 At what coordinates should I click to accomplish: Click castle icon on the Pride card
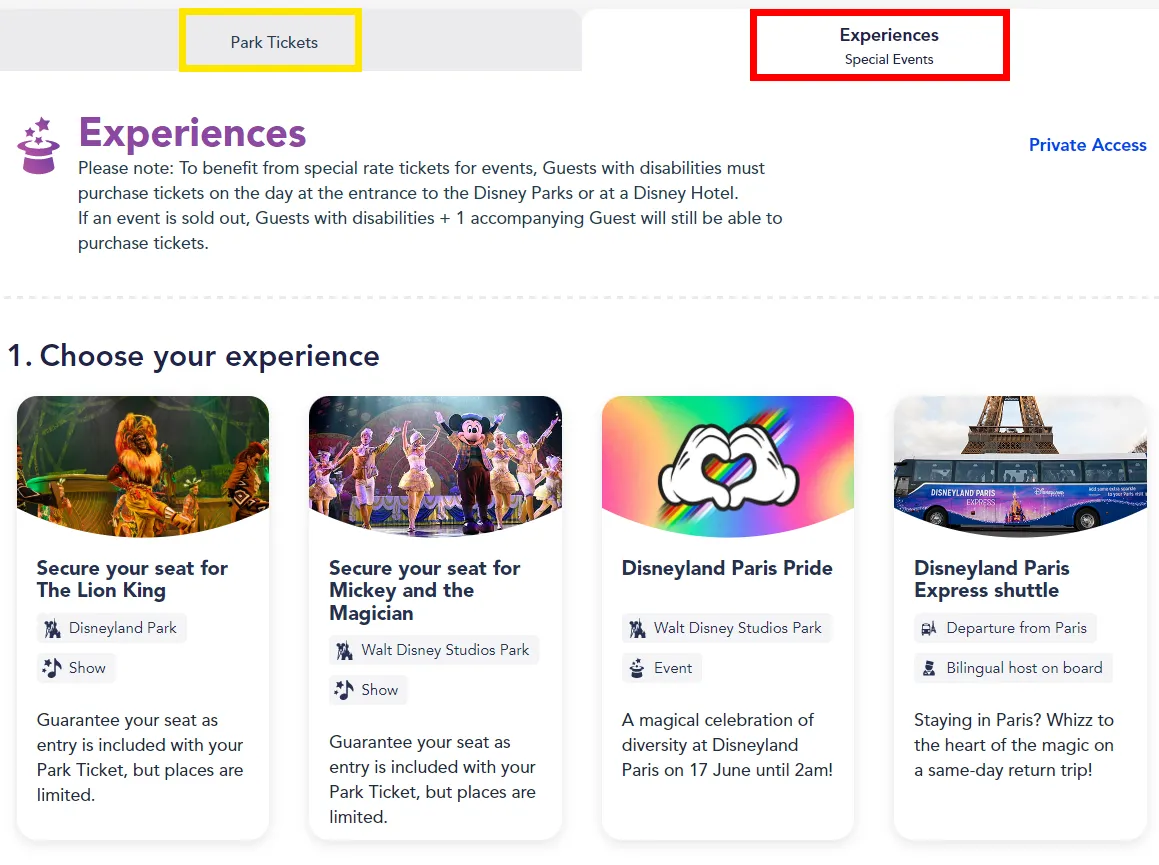point(637,628)
